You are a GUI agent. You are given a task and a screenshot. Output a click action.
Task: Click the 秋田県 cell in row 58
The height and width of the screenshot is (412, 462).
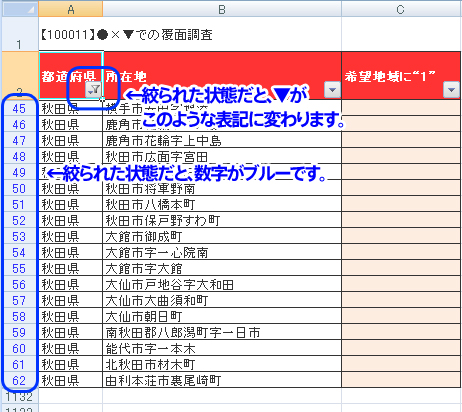click(71, 316)
